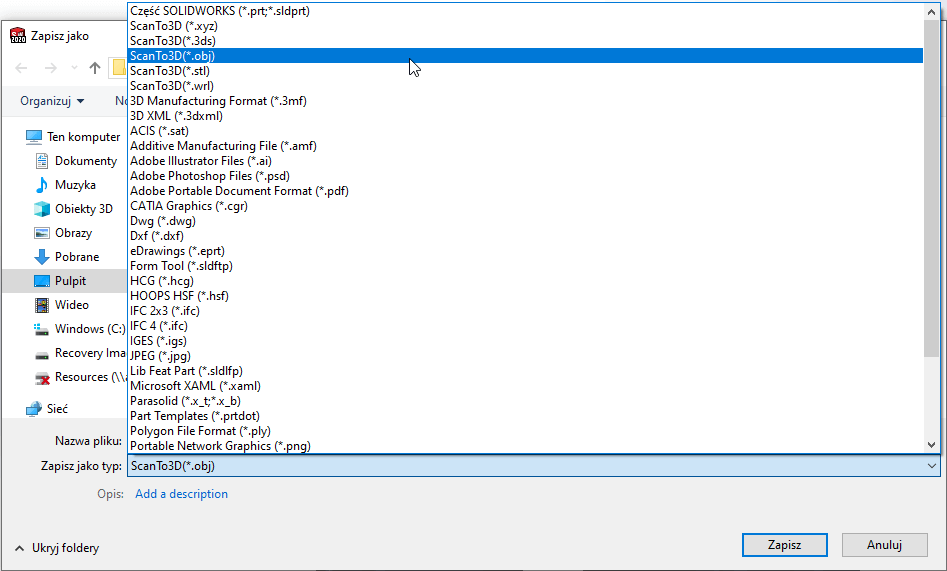Choose highlighted ScanTo3D(*.obj) file type
Viewport: 947px width, 571px height.
[525, 56]
